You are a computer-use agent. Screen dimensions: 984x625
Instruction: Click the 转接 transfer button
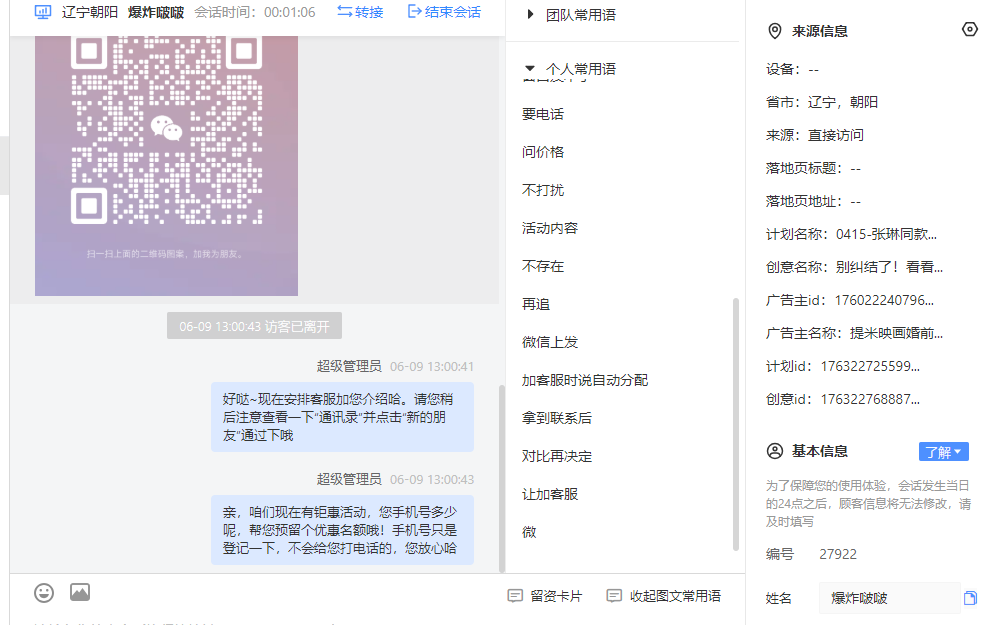point(360,12)
